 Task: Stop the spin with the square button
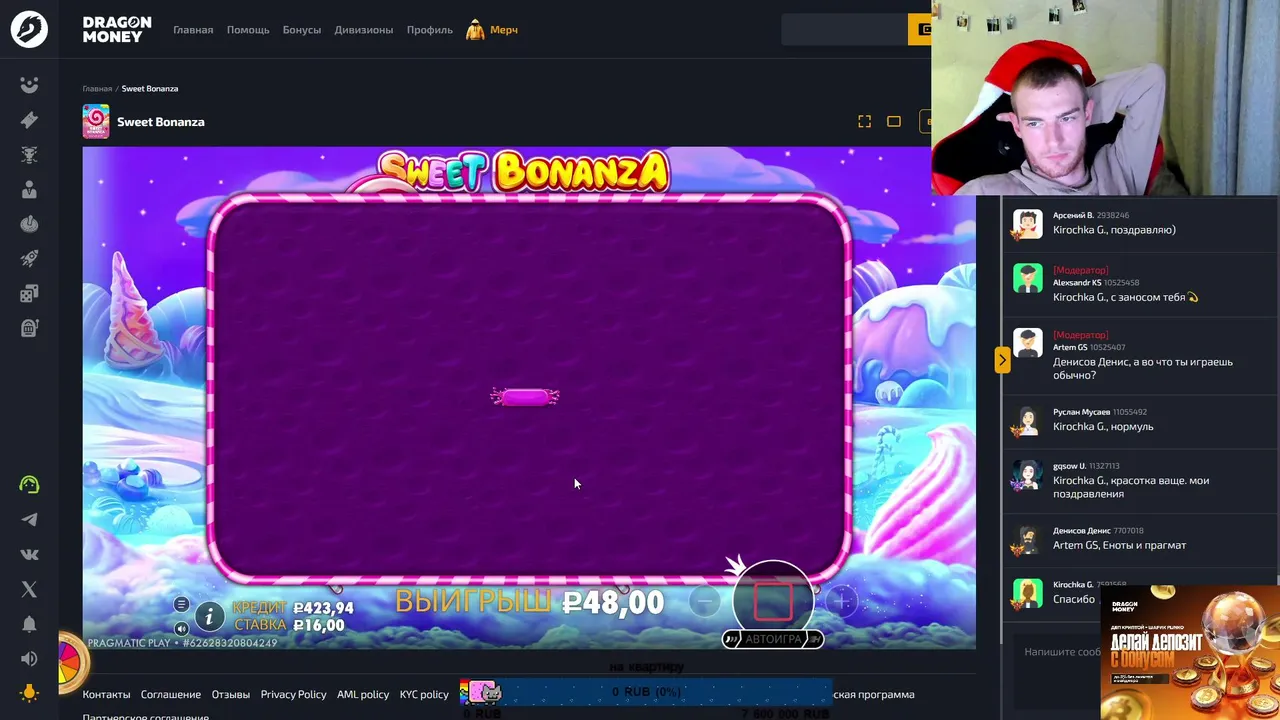(x=773, y=600)
